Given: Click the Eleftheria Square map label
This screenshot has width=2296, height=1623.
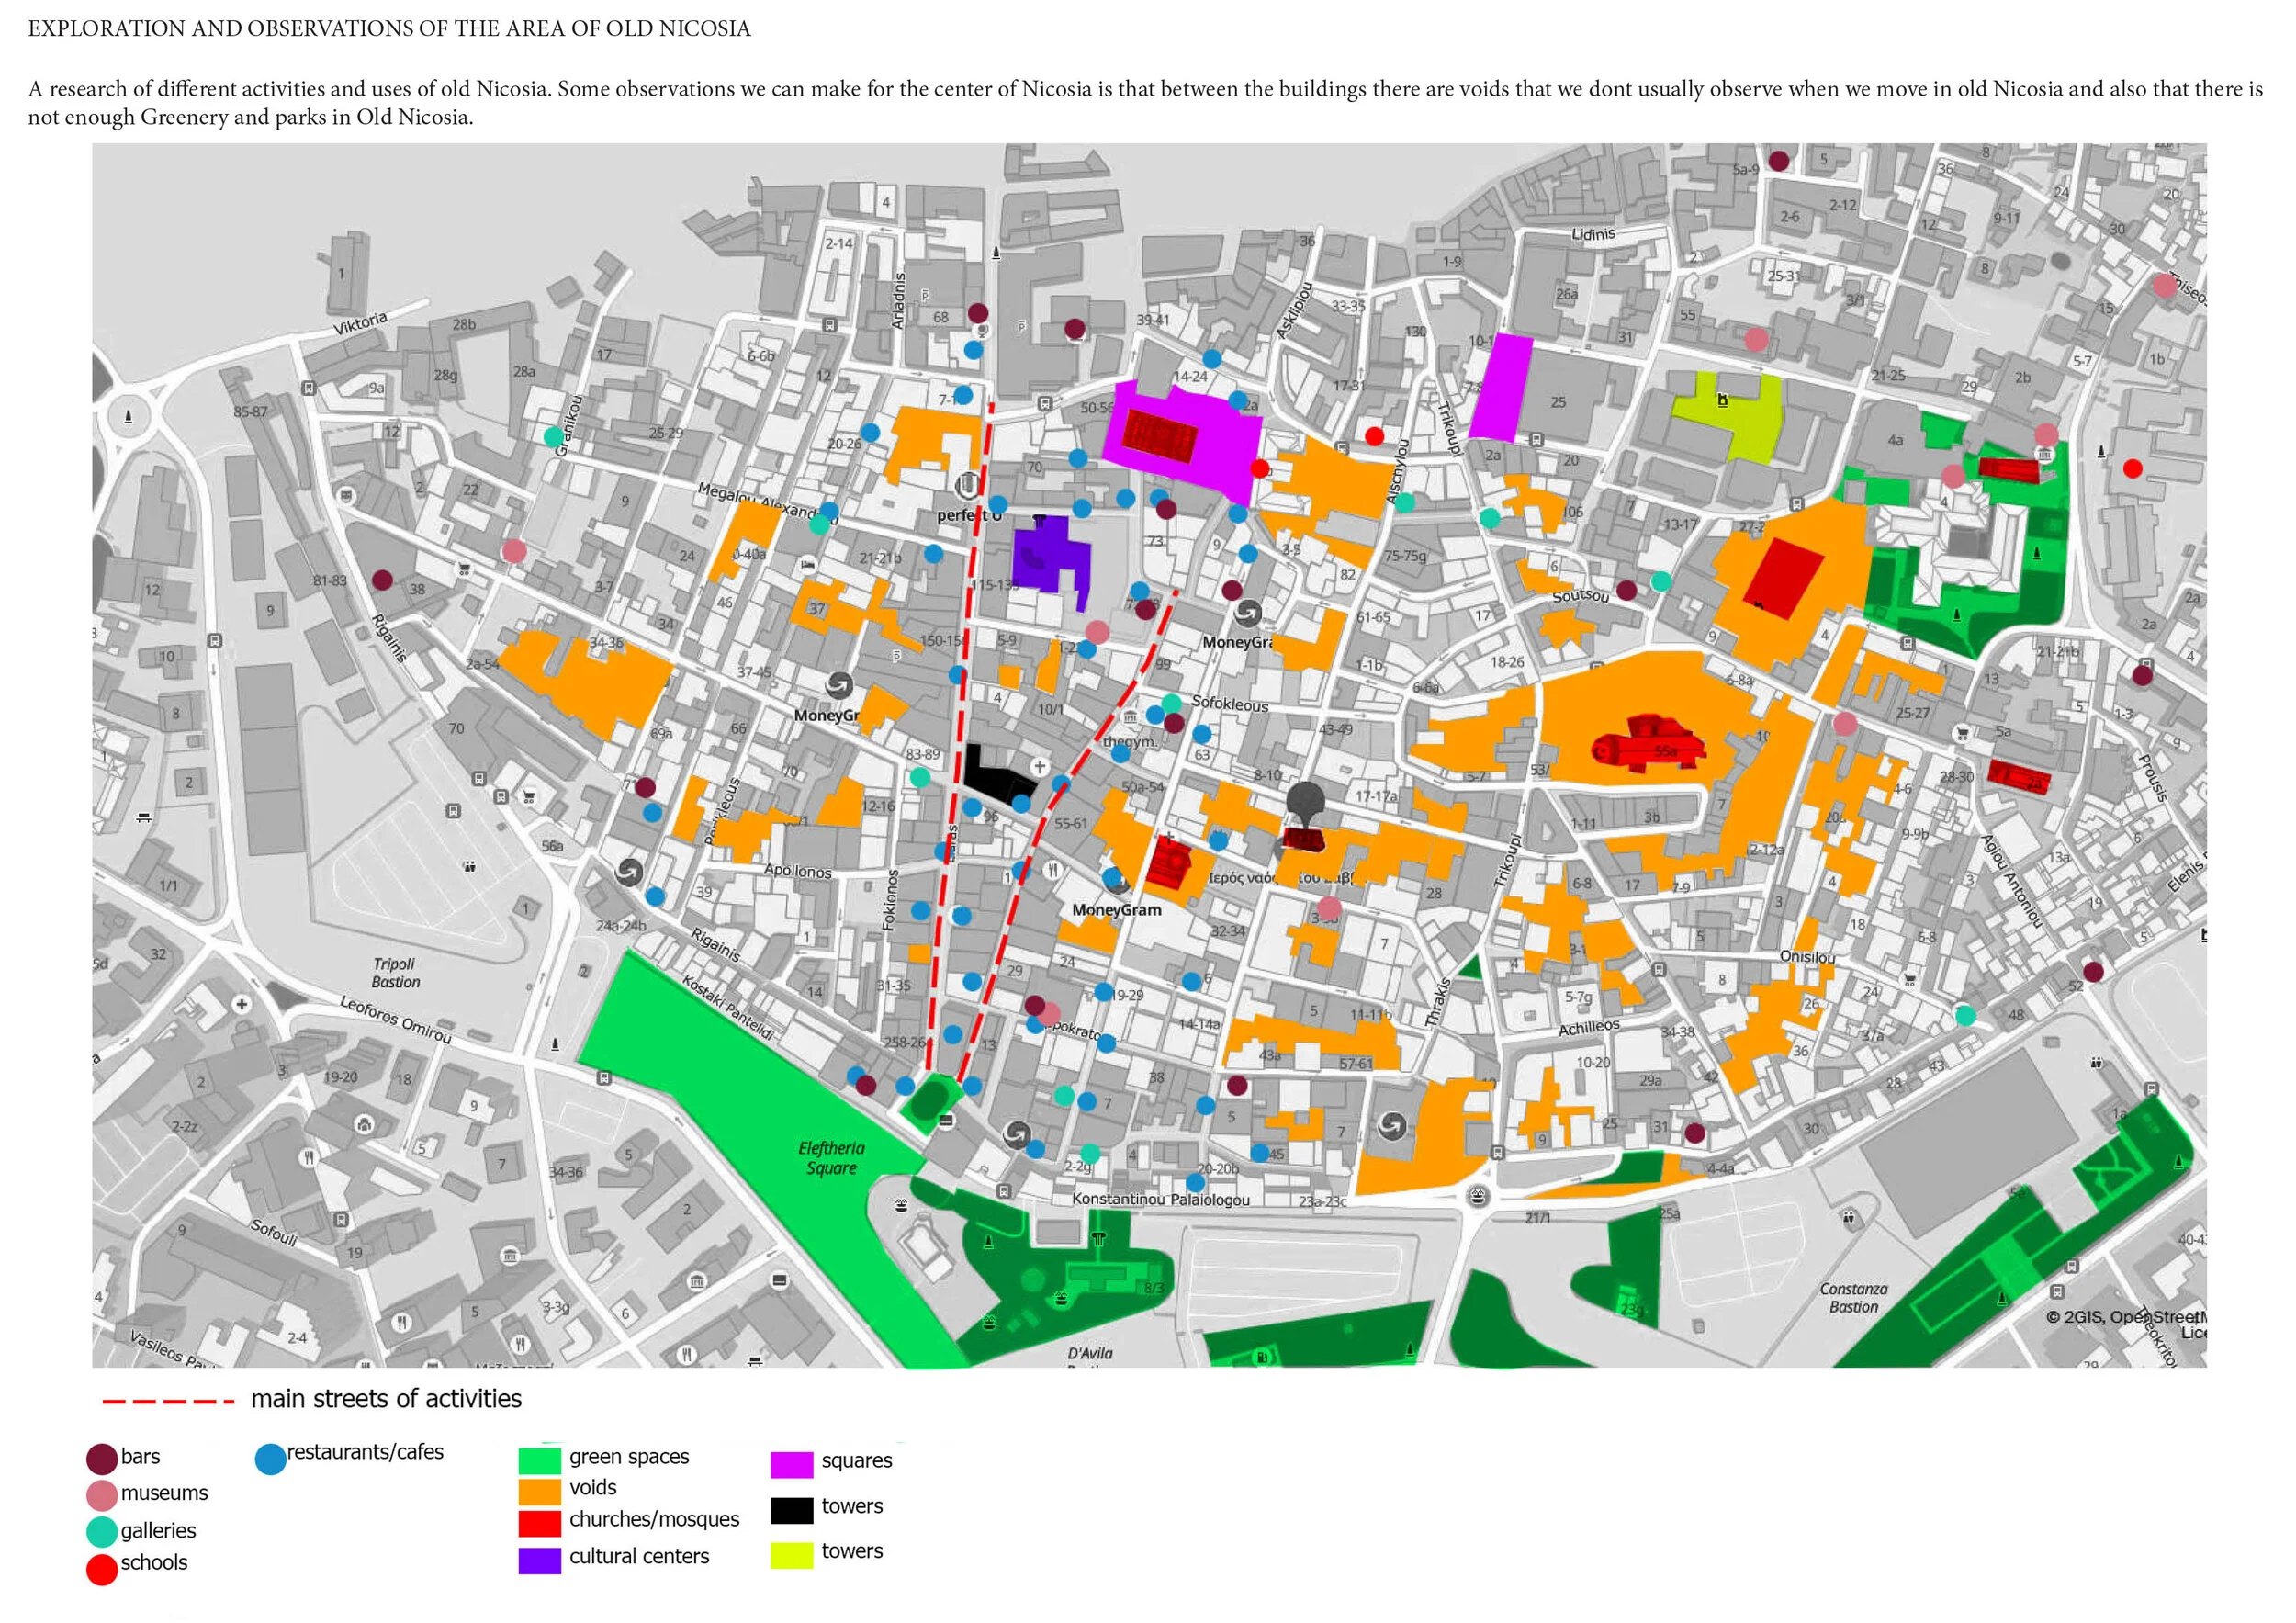Looking at the screenshot, I should coord(831,1157).
